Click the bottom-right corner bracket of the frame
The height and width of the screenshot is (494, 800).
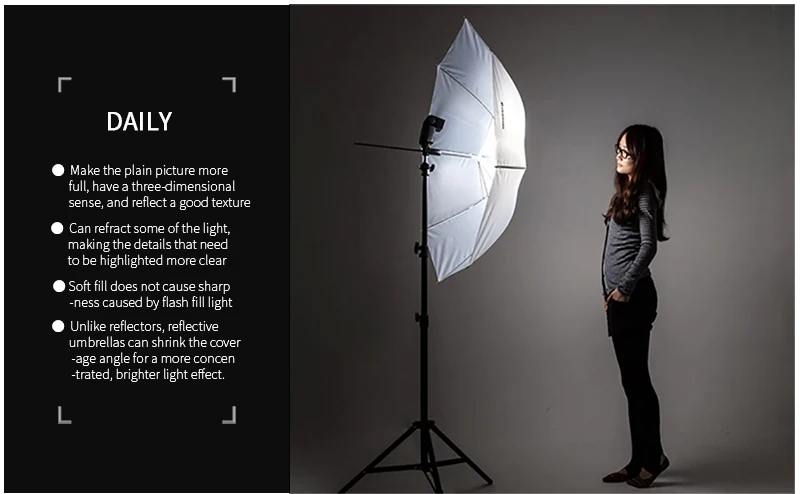click(230, 415)
